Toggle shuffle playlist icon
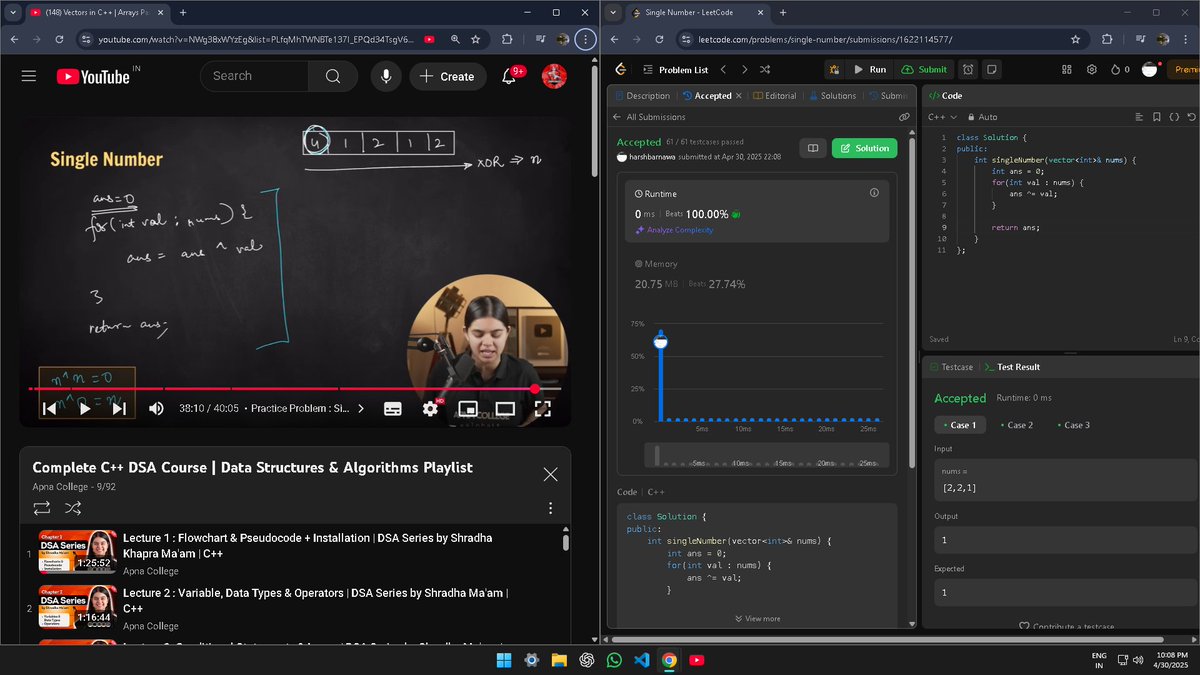Viewport: 1200px width, 675px height. 73,508
